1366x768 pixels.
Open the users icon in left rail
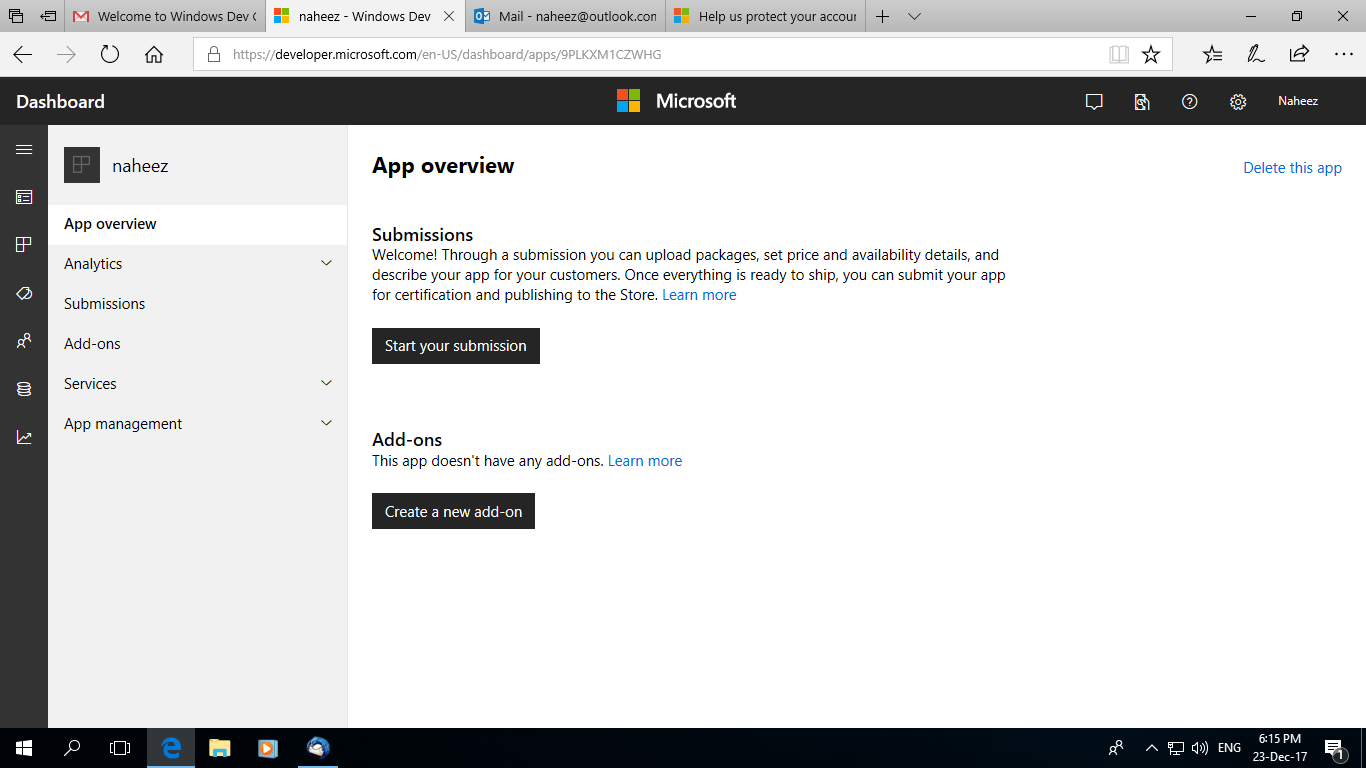pos(24,341)
